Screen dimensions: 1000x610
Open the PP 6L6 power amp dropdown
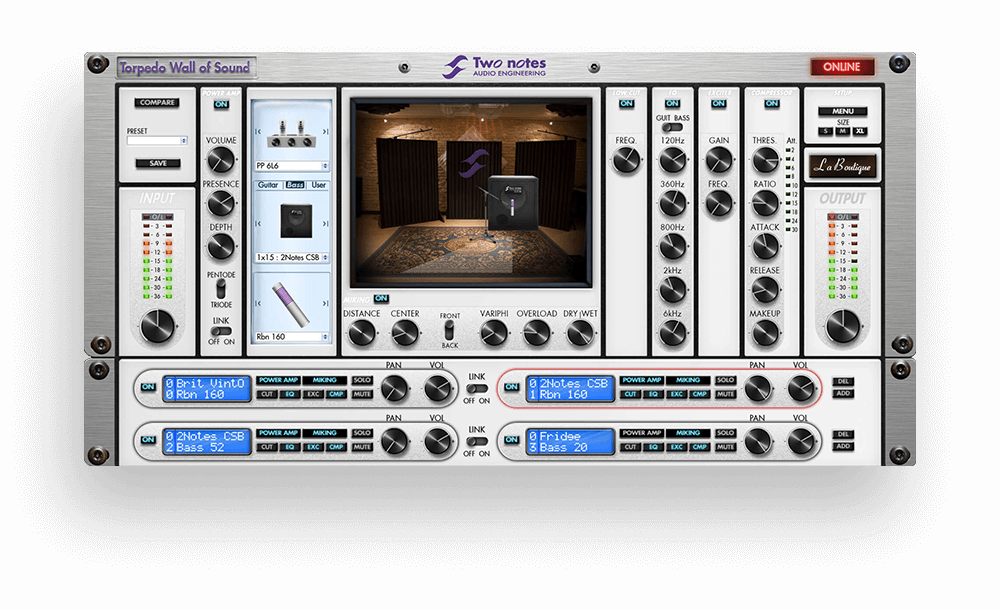(x=291, y=166)
